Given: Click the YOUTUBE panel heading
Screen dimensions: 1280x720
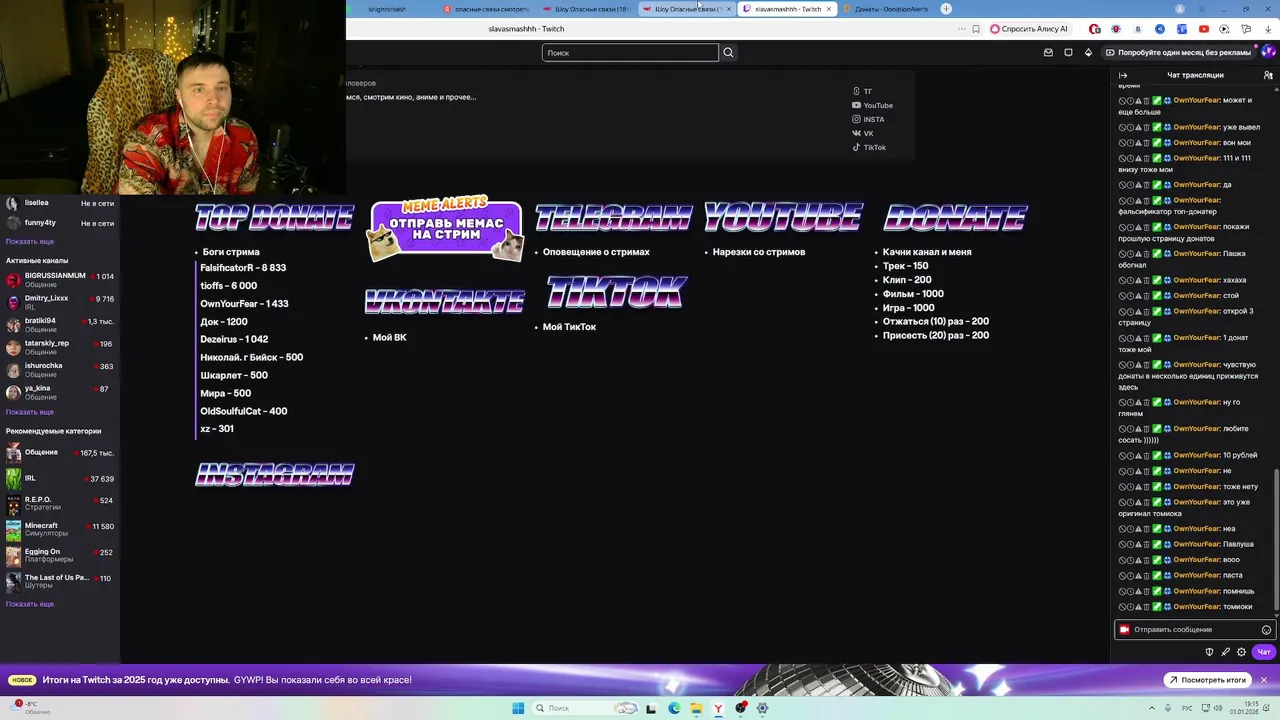Looking at the screenshot, I should 783,217.
